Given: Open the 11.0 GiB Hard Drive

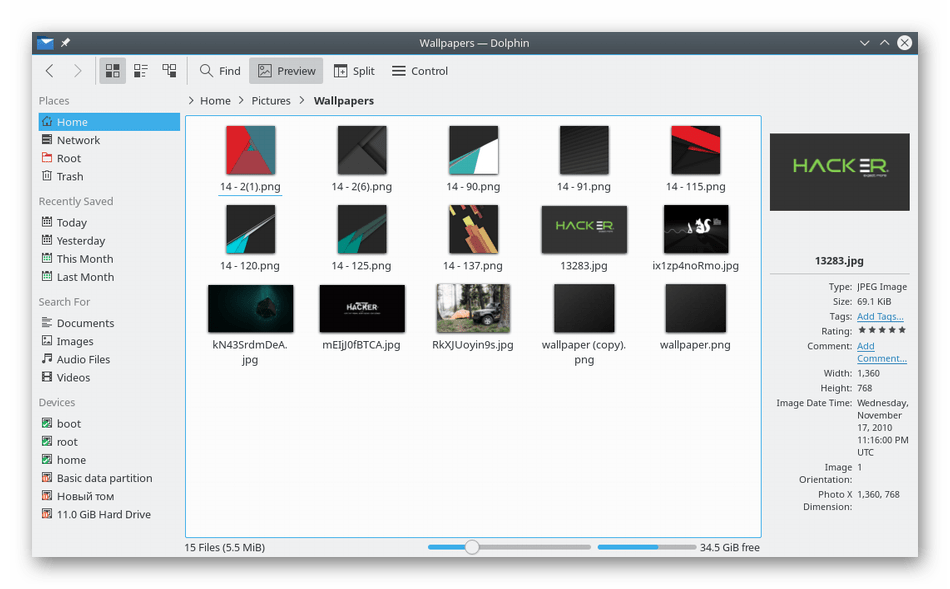Looking at the screenshot, I should click(x=109, y=514).
